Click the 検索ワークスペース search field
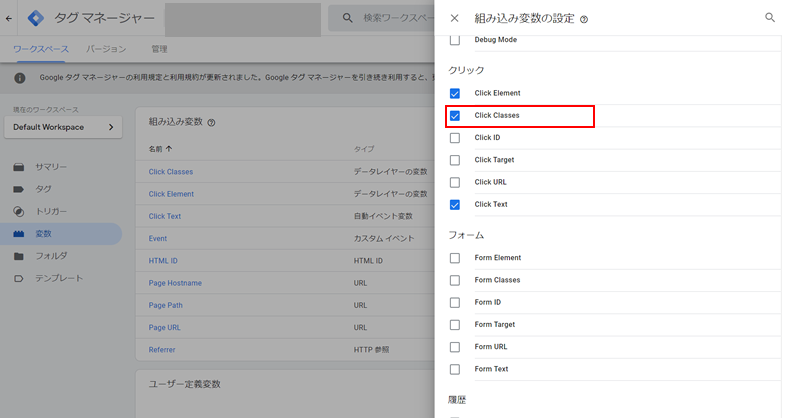The width and height of the screenshot is (786, 418). [381, 18]
